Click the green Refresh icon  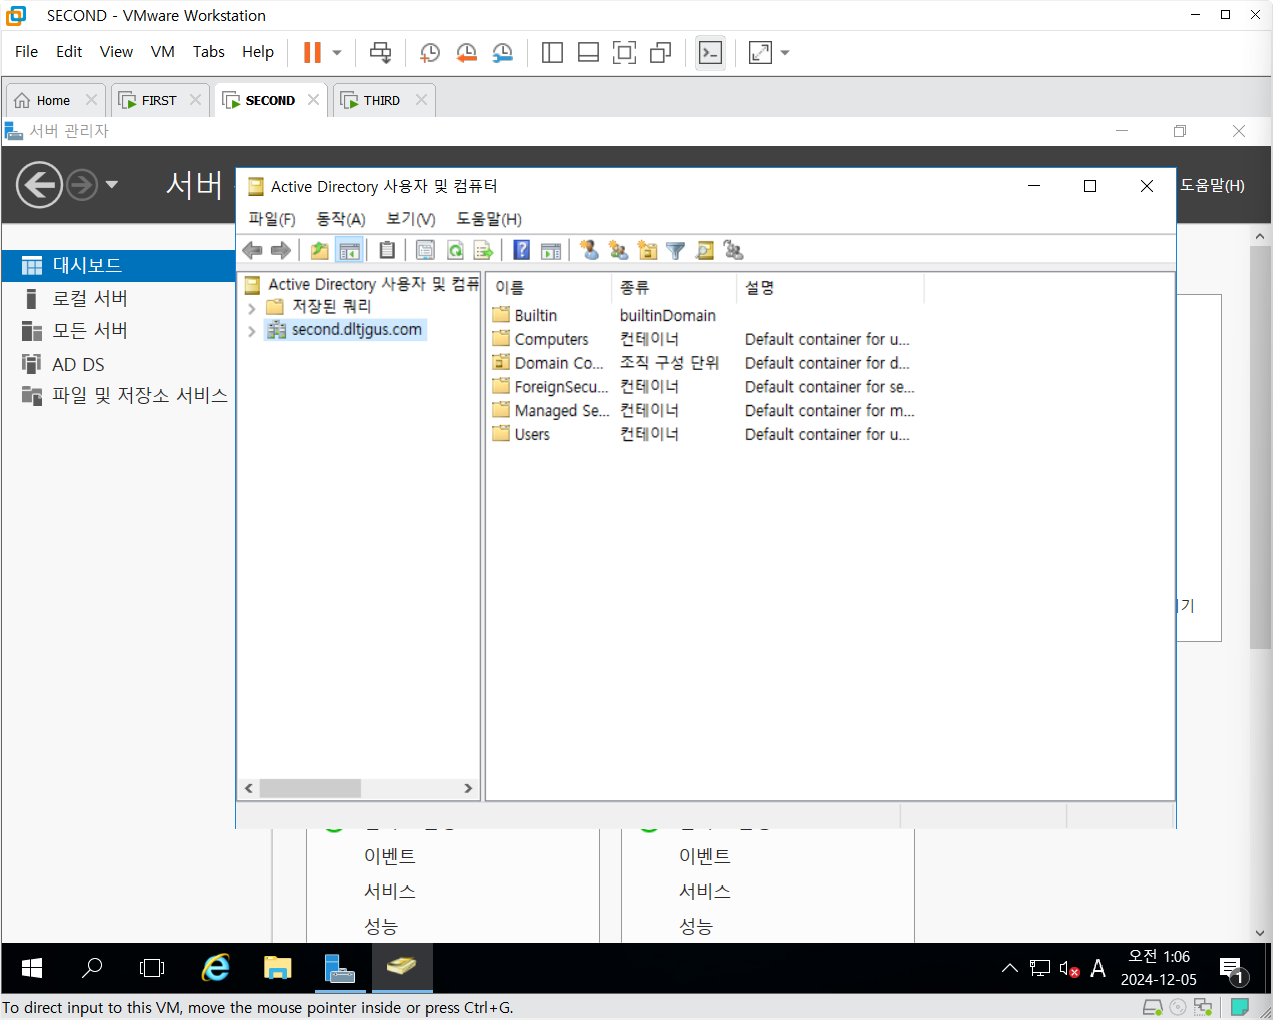[x=455, y=250]
